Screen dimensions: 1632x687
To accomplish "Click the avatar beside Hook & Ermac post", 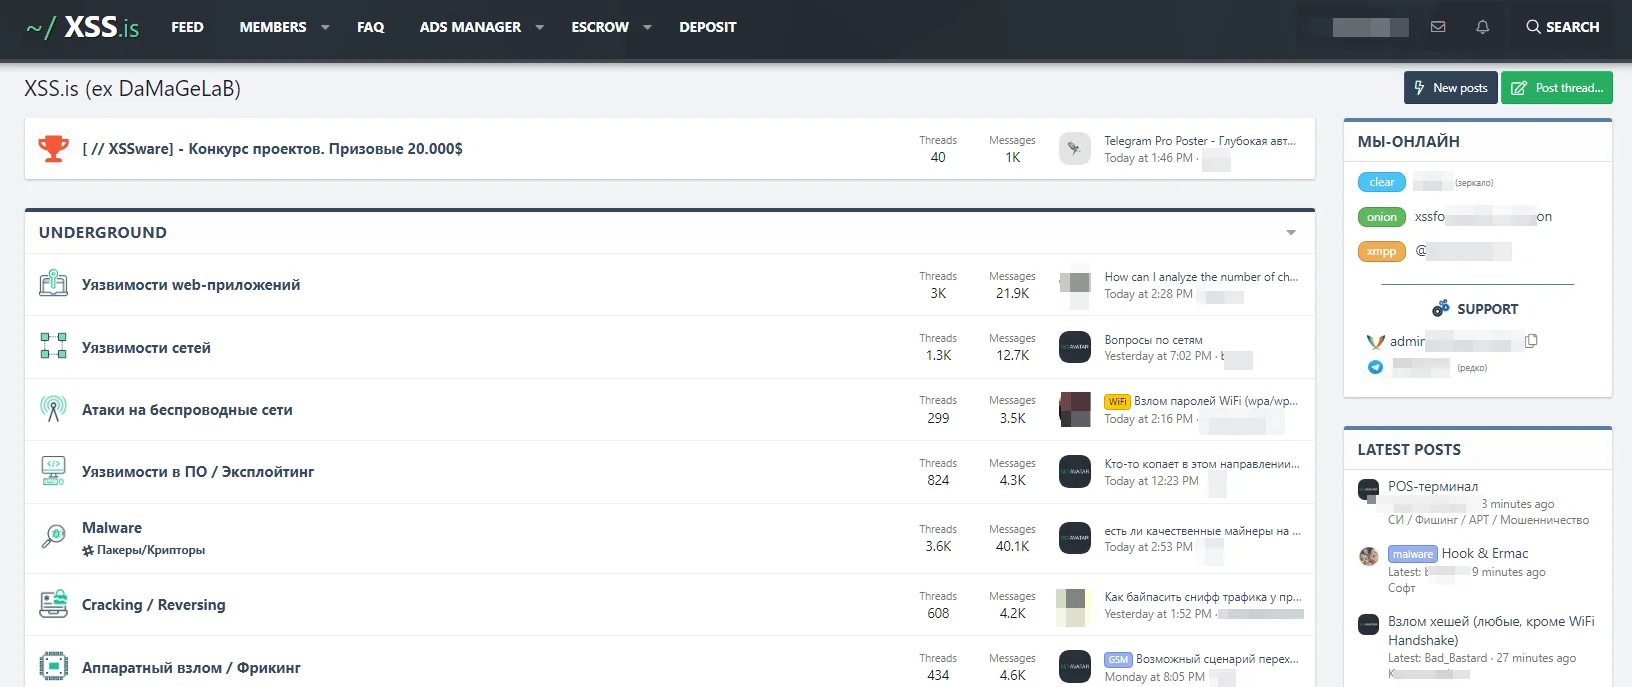I will coord(1369,557).
